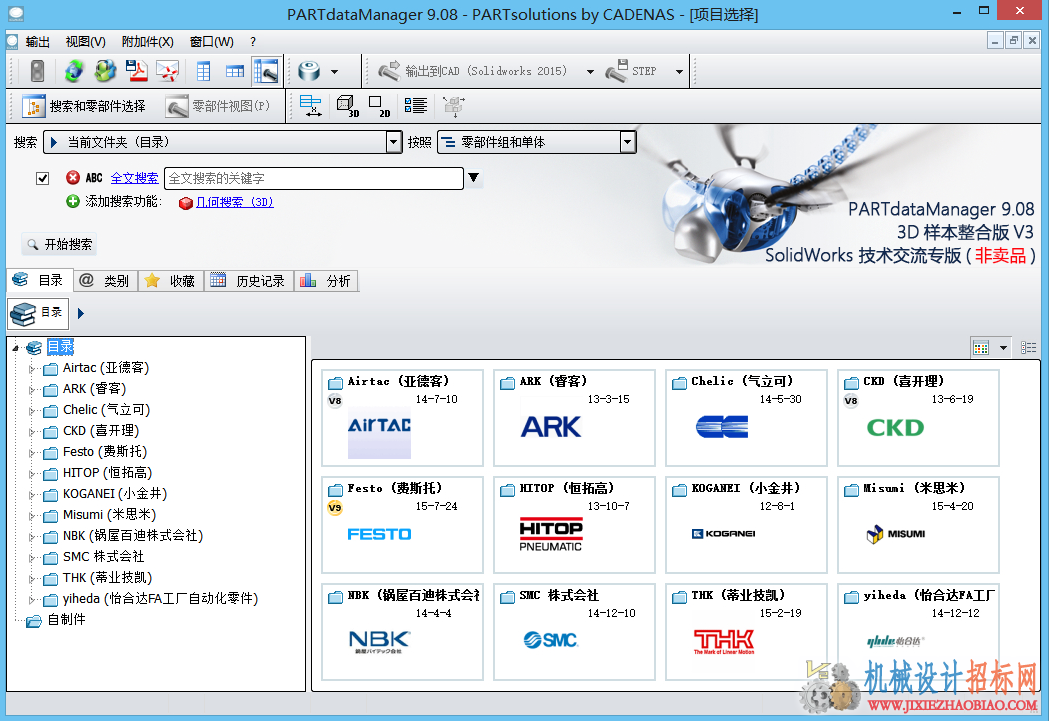Click the vertical table view icon
The height and width of the screenshot is (721, 1049).
click(x=203, y=71)
